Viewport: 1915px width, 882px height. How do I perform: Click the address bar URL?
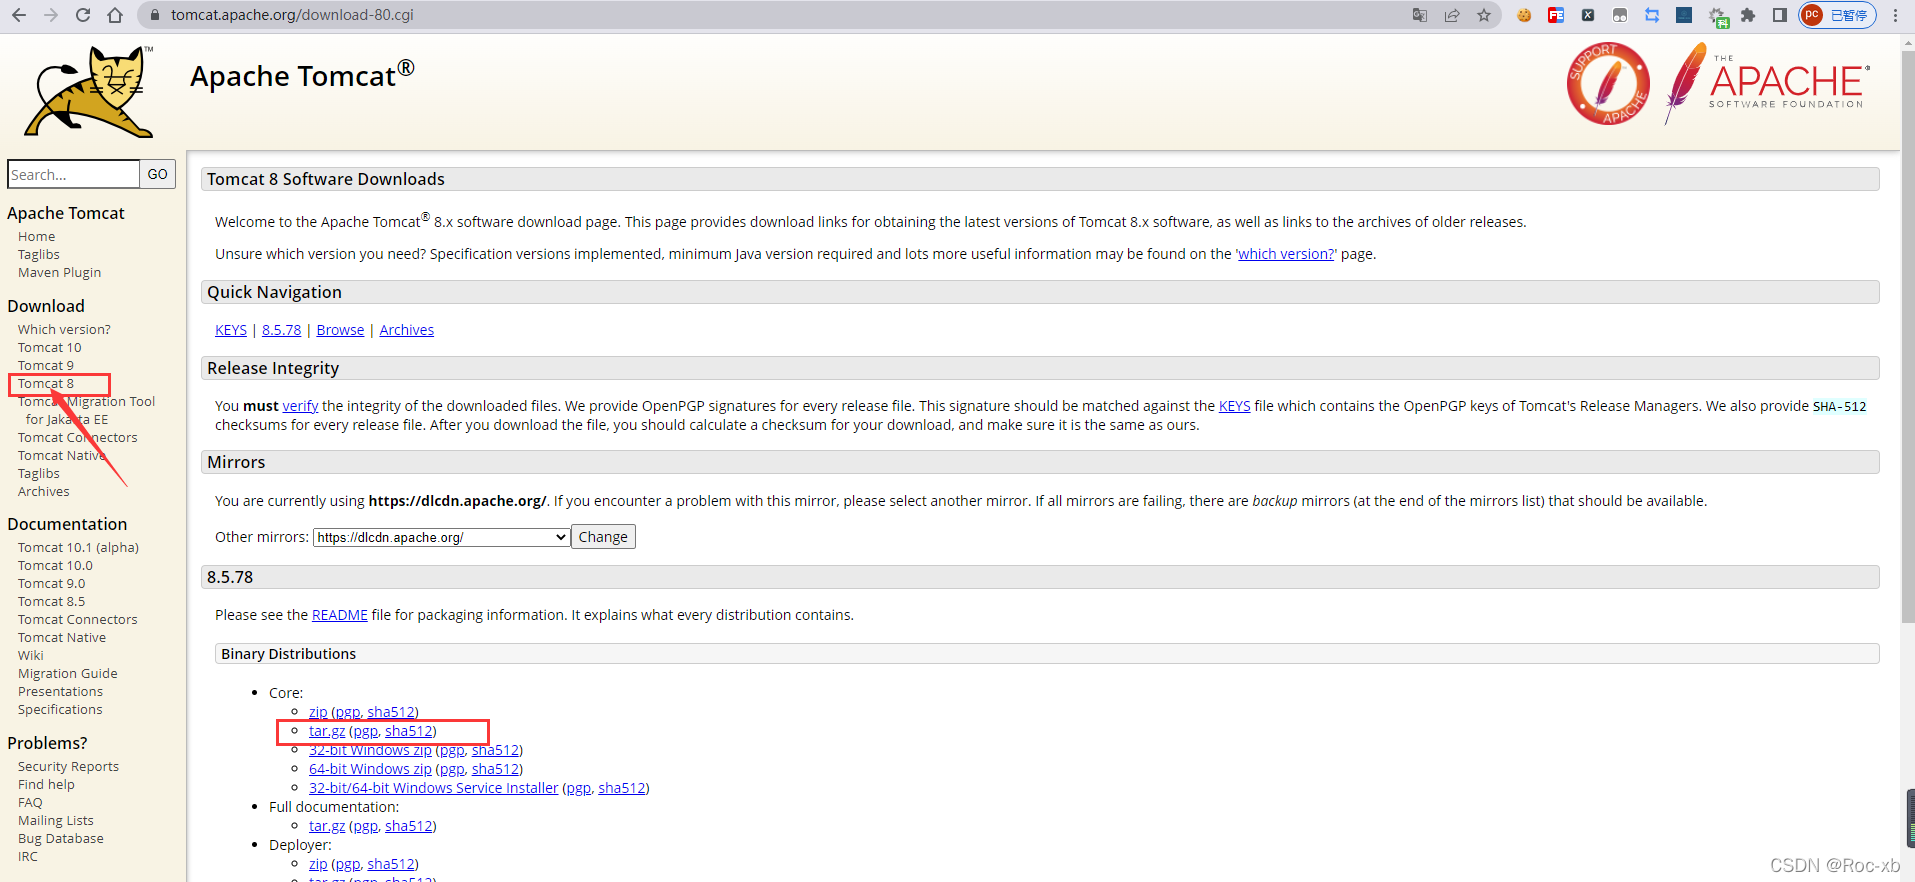(292, 15)
